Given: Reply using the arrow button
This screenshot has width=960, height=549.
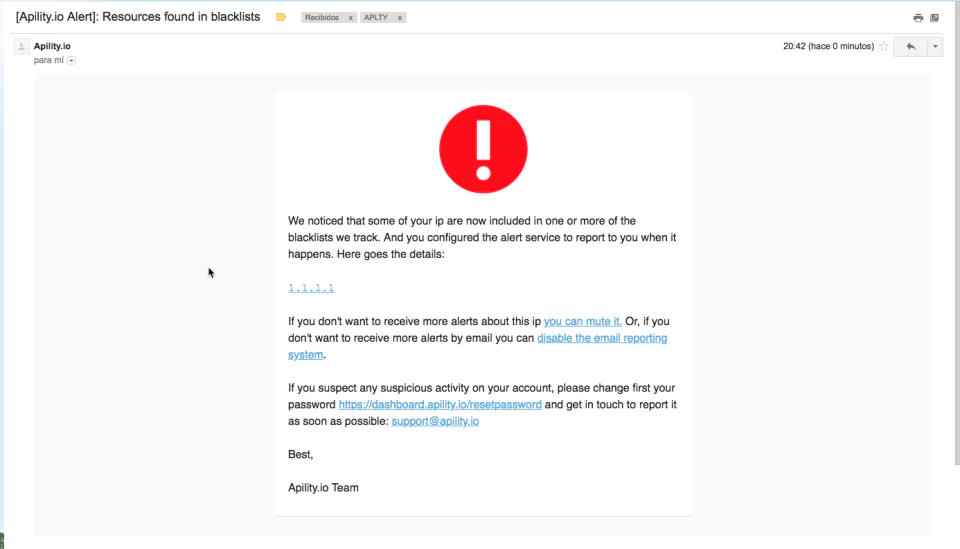Looking at the screenshot, I should coord(910,47).
